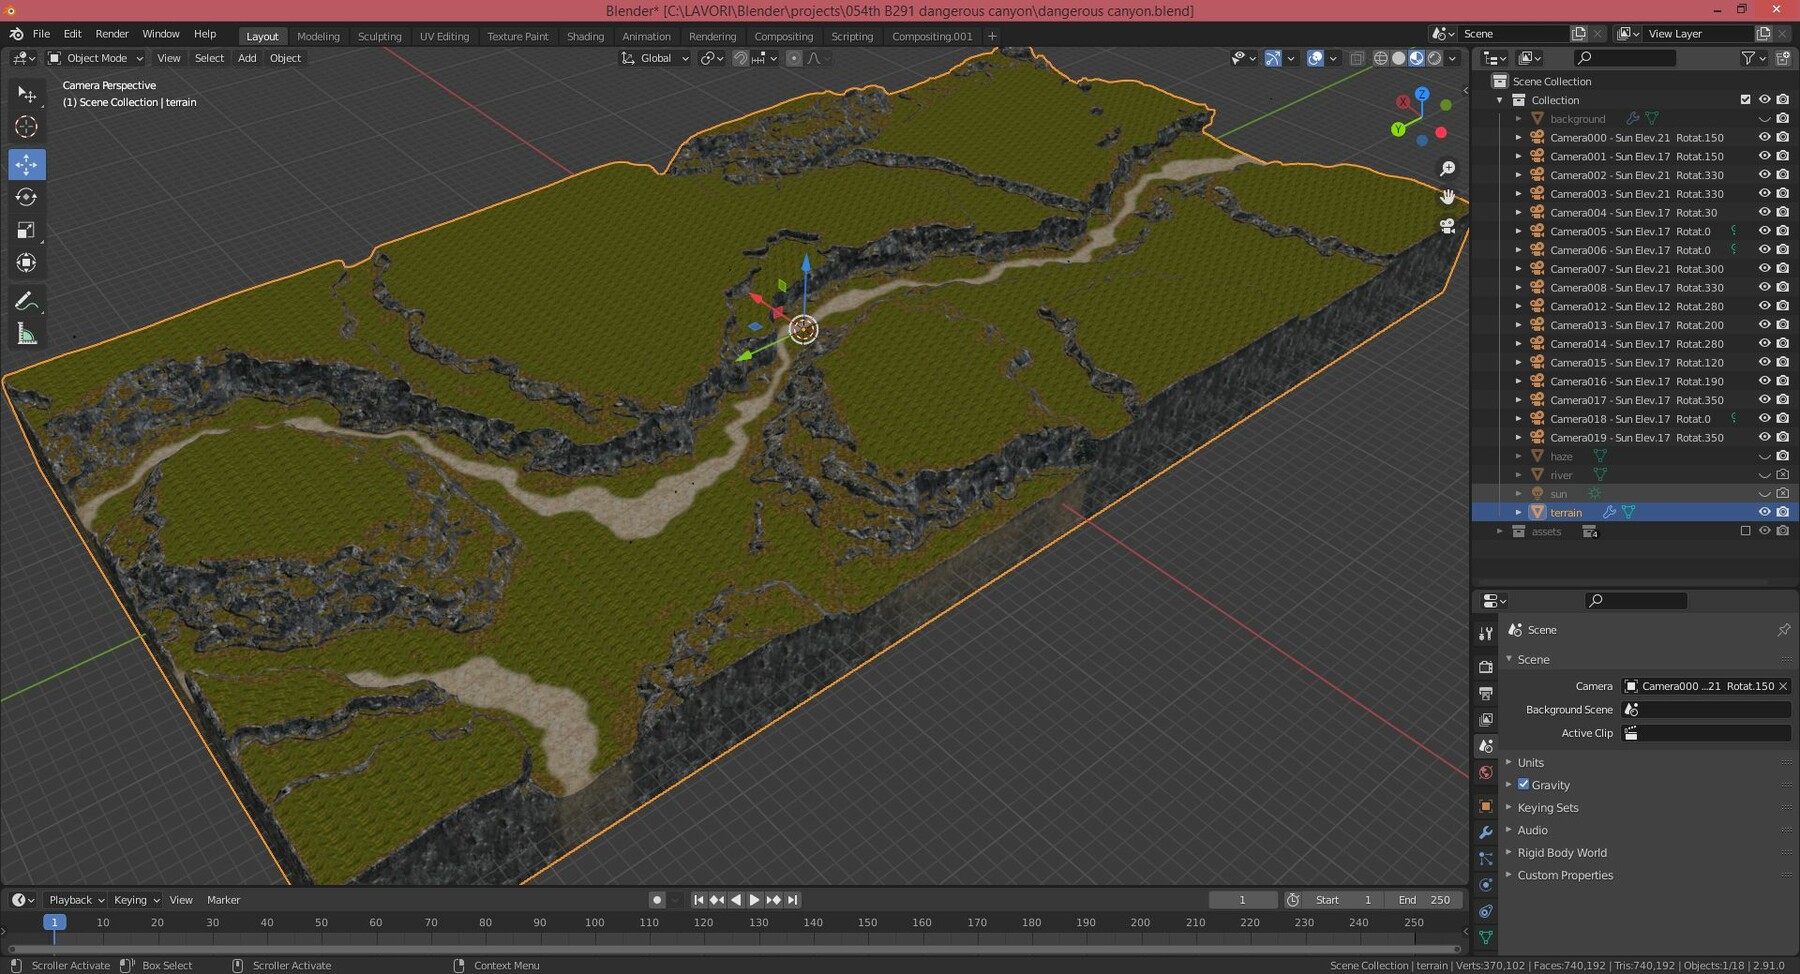
Task: Switch viewport to Rendered shading mode
Action: coord(1433,58)
